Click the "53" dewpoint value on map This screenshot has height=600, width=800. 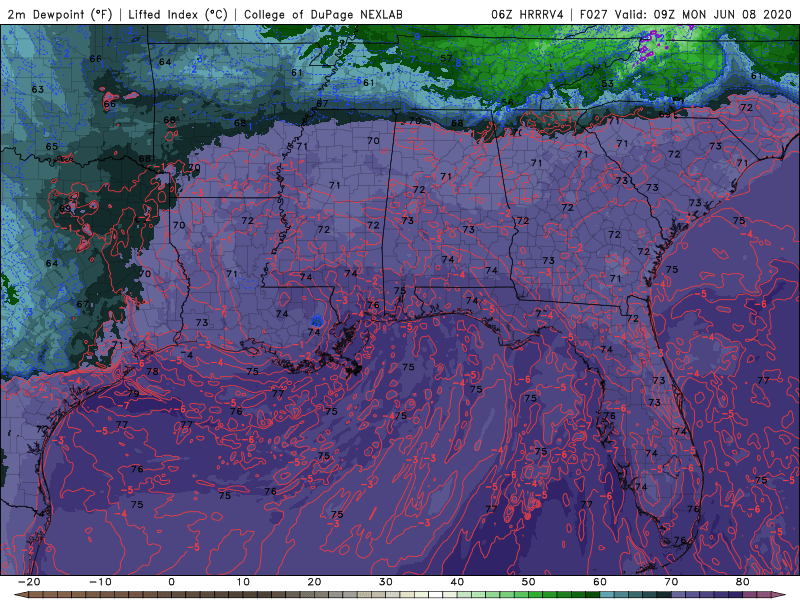point(607,84)
